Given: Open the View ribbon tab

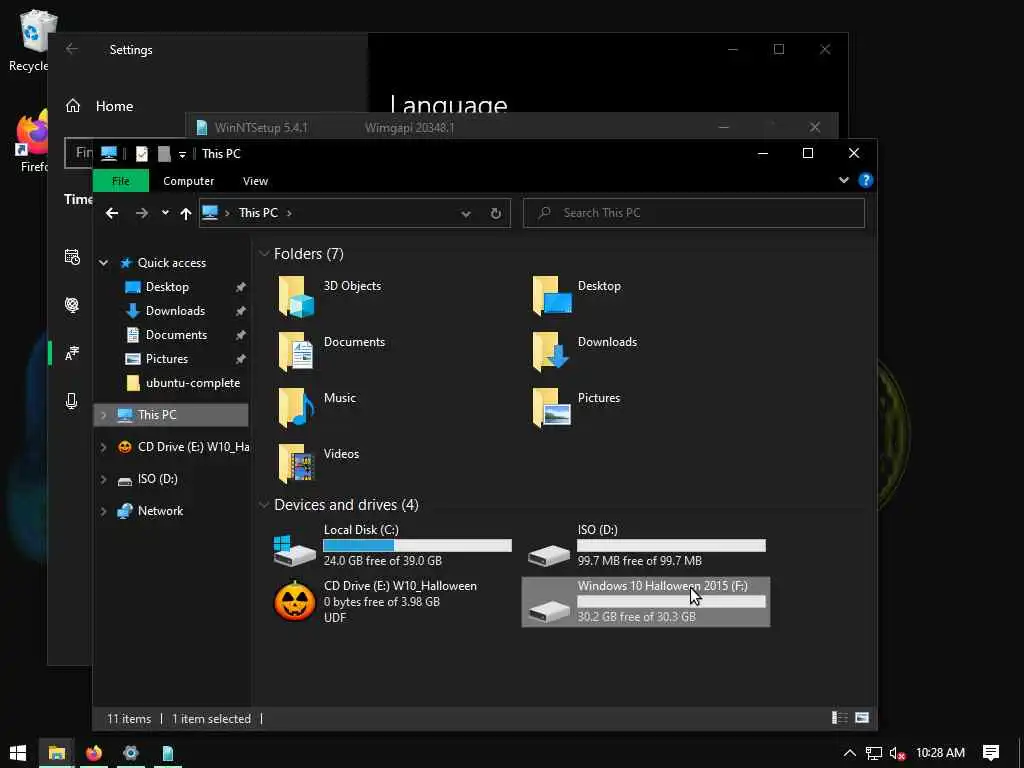Looking at the screenshot, I should 255,181.
